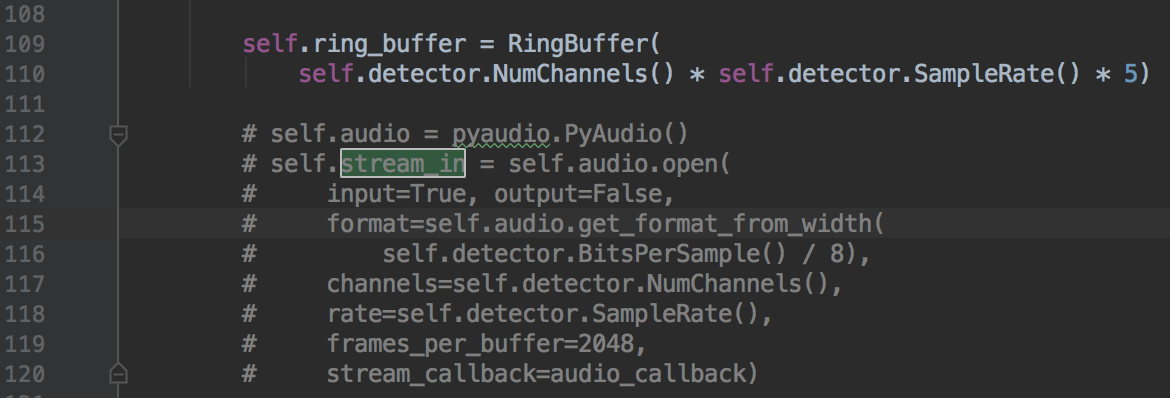Place cursor on RingBuffer class name
Image resolution: width=1170 pixels, height=398 pixels.
pyautogui.click(x=579, y=44)
